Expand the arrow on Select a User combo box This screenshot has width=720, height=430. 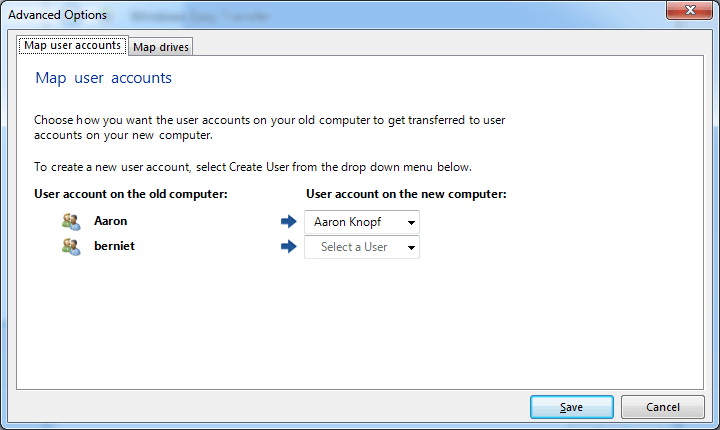click(411, 247)
